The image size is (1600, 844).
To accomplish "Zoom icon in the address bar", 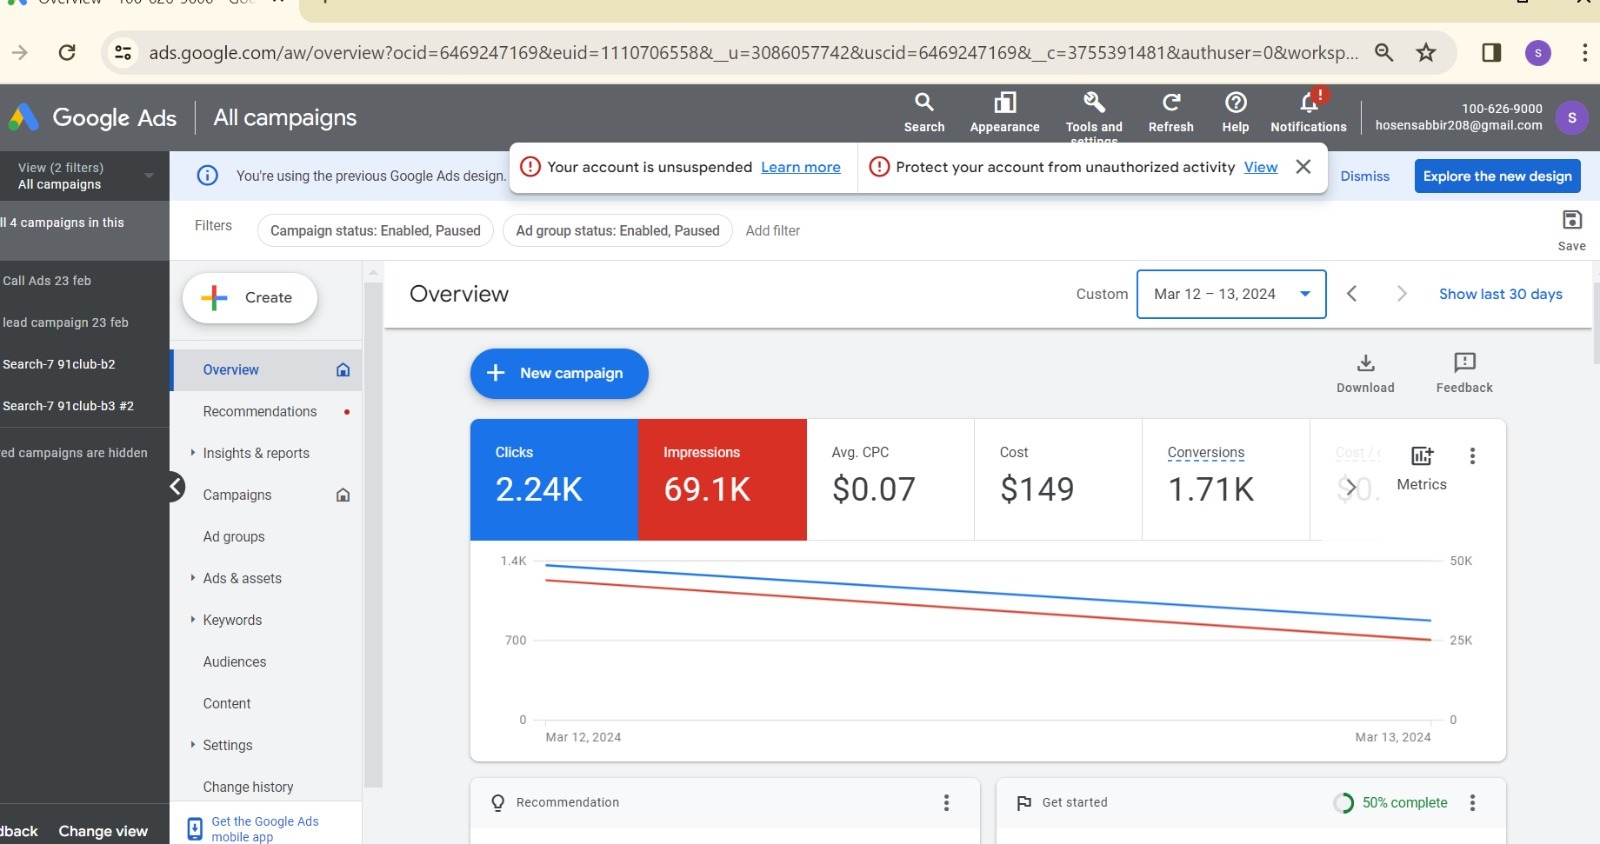I will [1384, 52].
